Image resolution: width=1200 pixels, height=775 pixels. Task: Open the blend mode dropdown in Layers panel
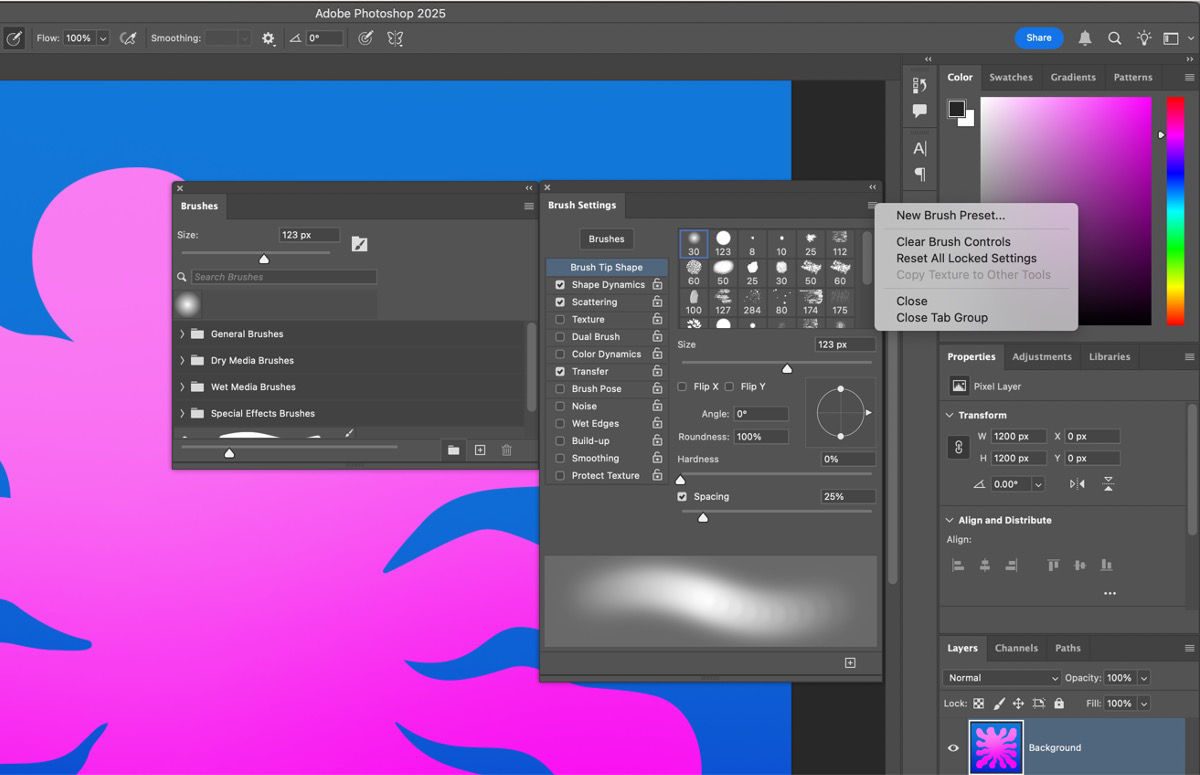[1000, 677]
